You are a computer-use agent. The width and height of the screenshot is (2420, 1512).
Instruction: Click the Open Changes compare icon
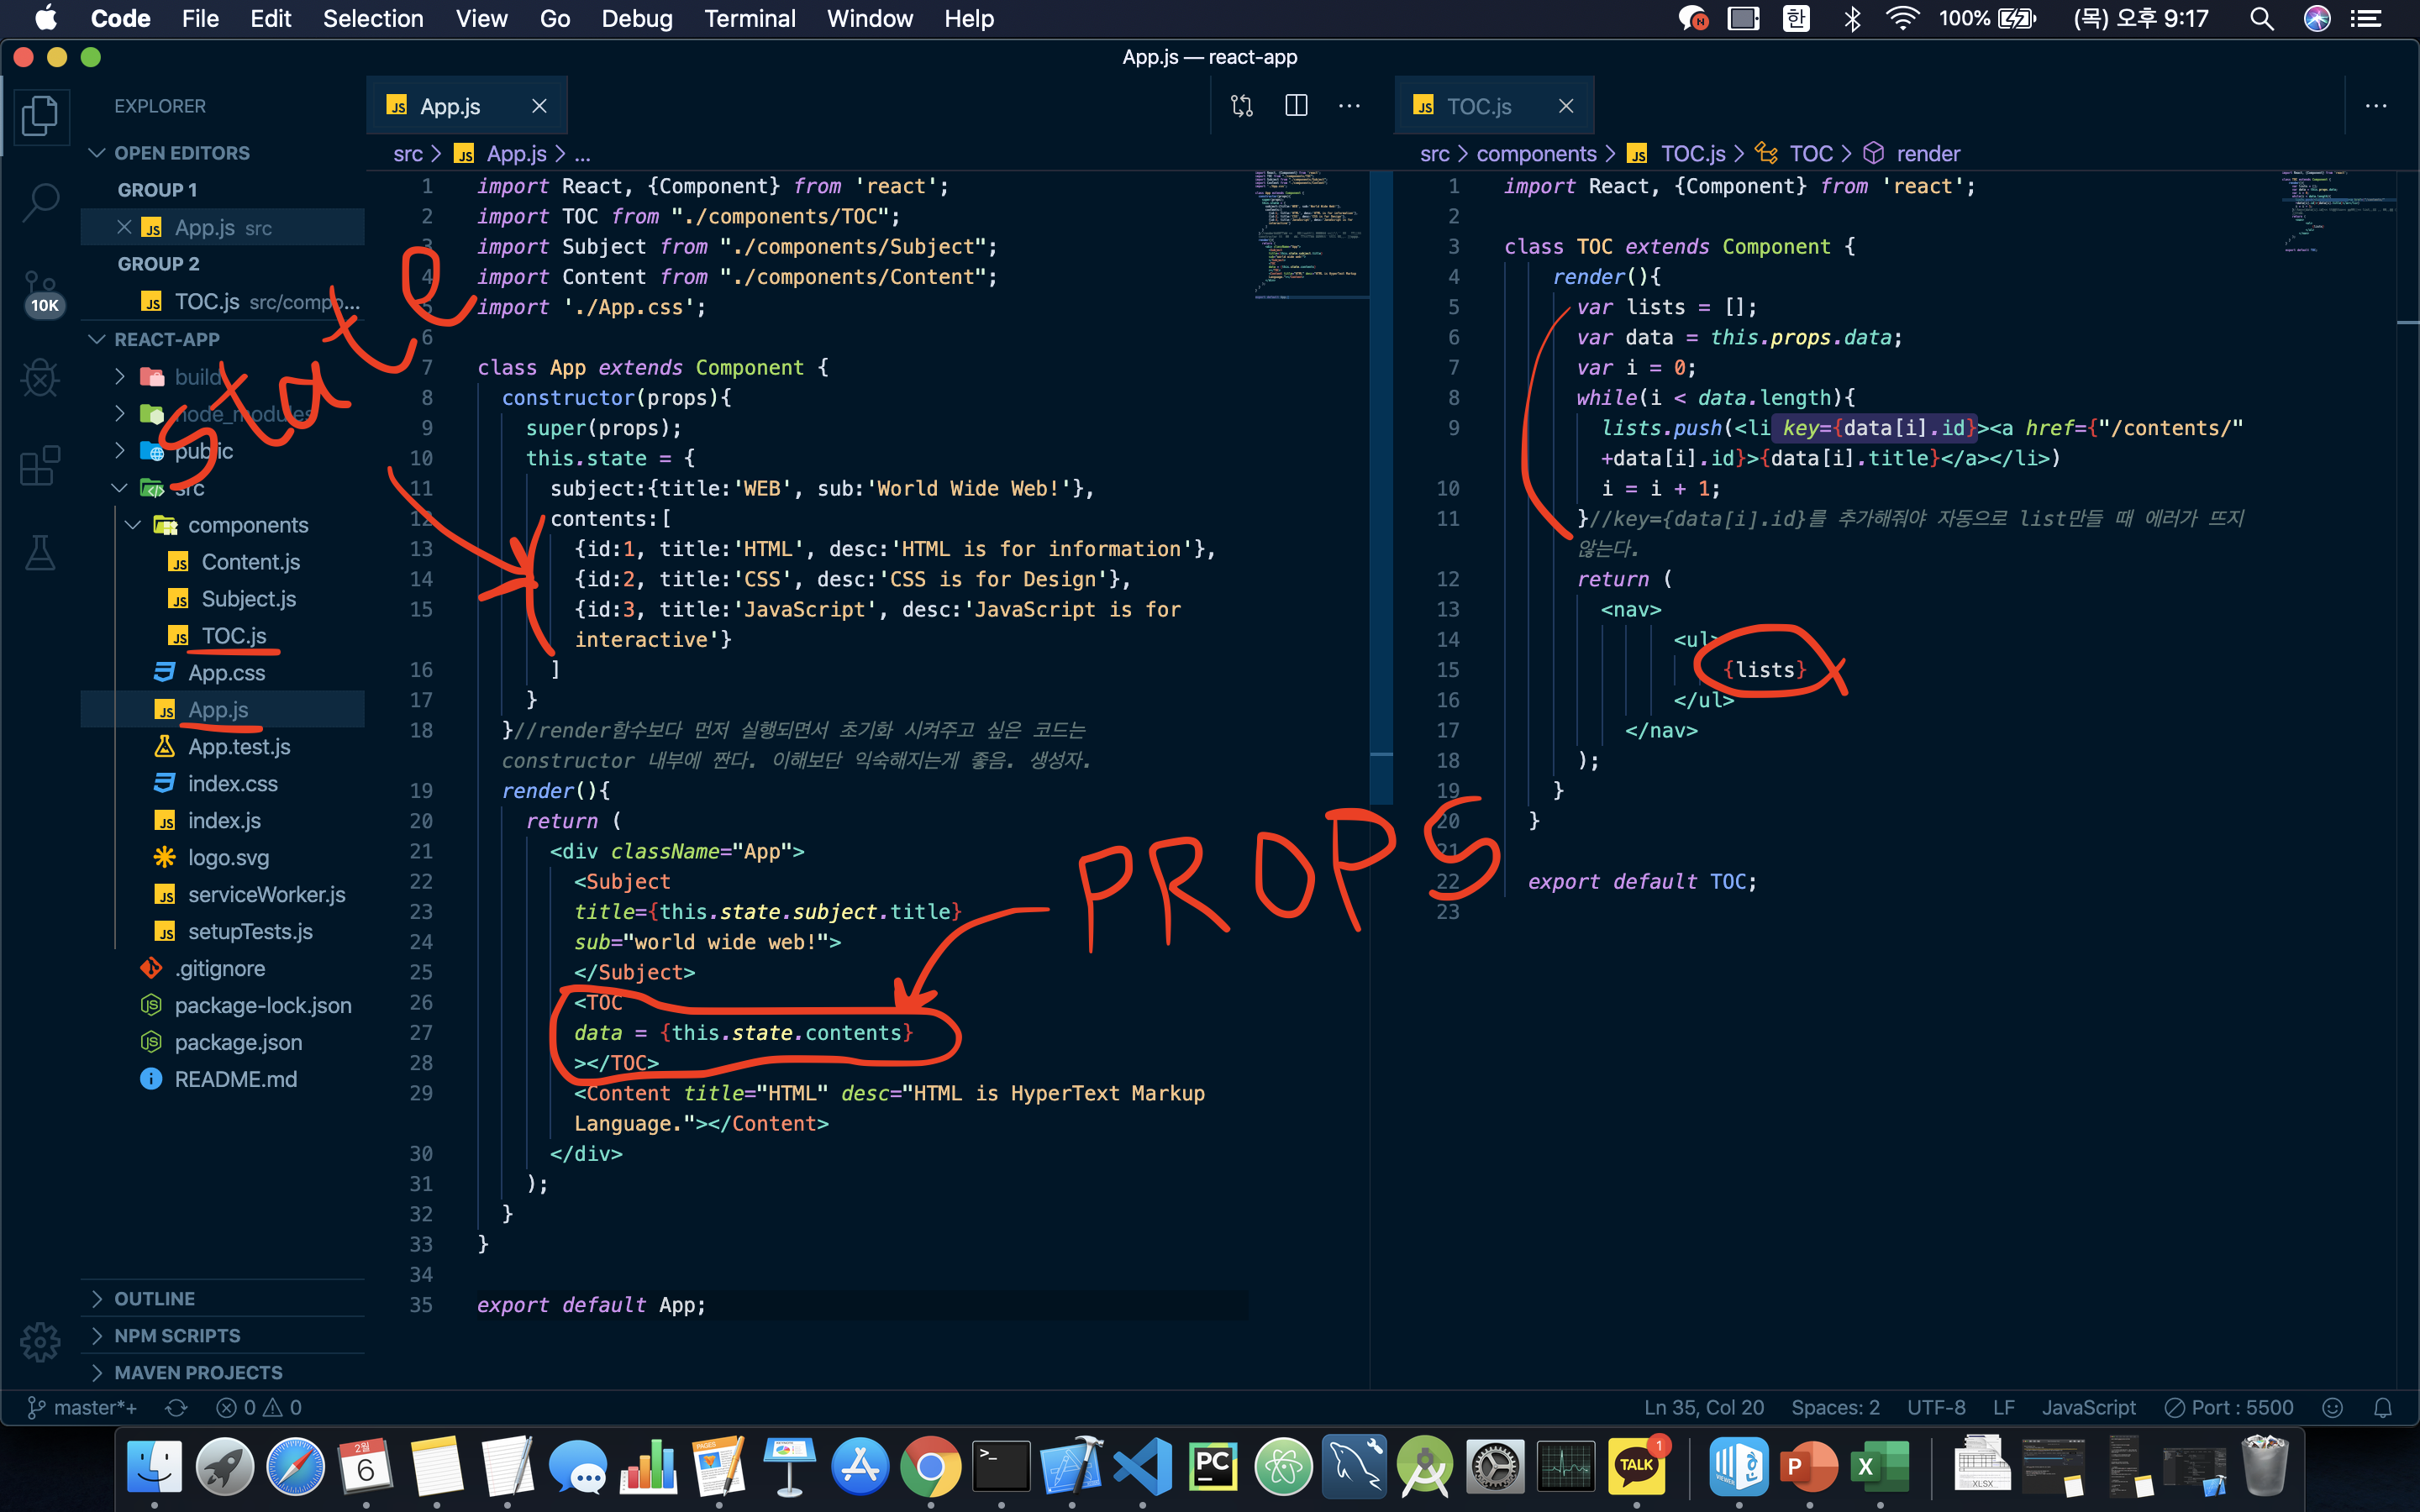1242,106
